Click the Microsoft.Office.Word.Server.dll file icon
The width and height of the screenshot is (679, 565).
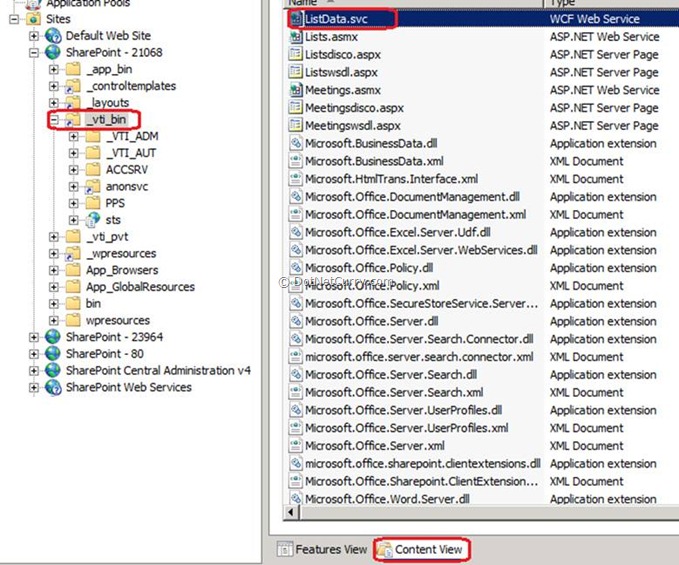click(296, 498)
